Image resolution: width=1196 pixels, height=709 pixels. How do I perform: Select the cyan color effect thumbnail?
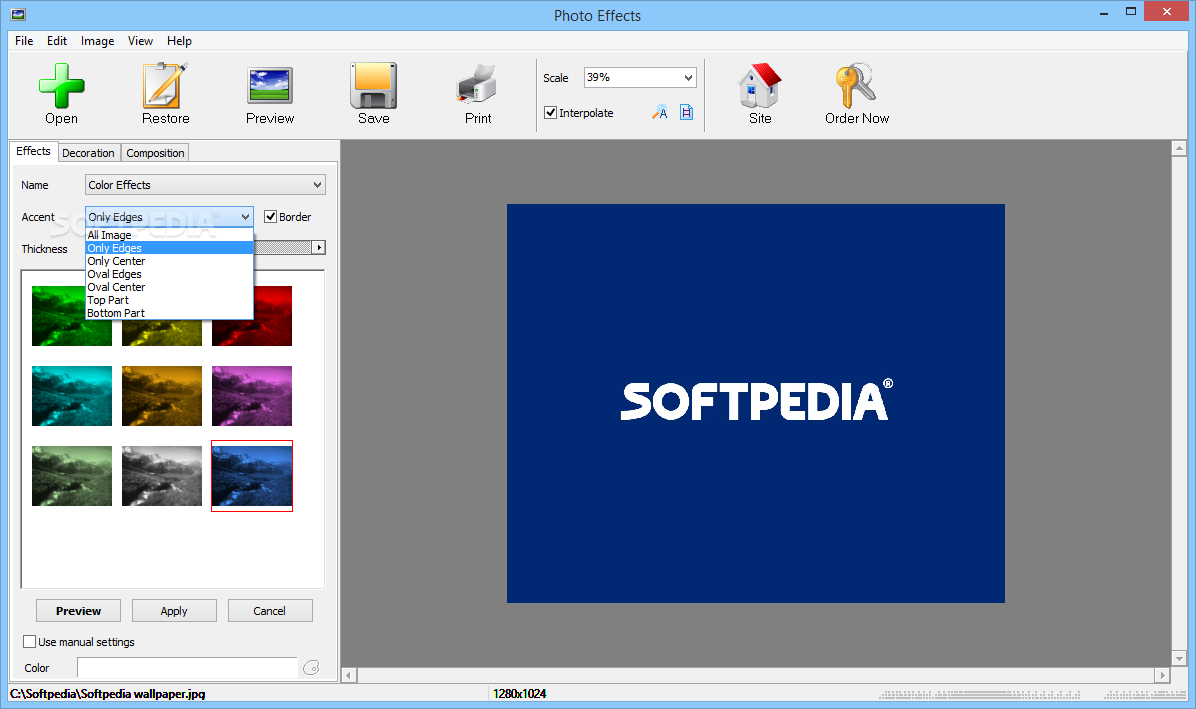pos(72,396)
